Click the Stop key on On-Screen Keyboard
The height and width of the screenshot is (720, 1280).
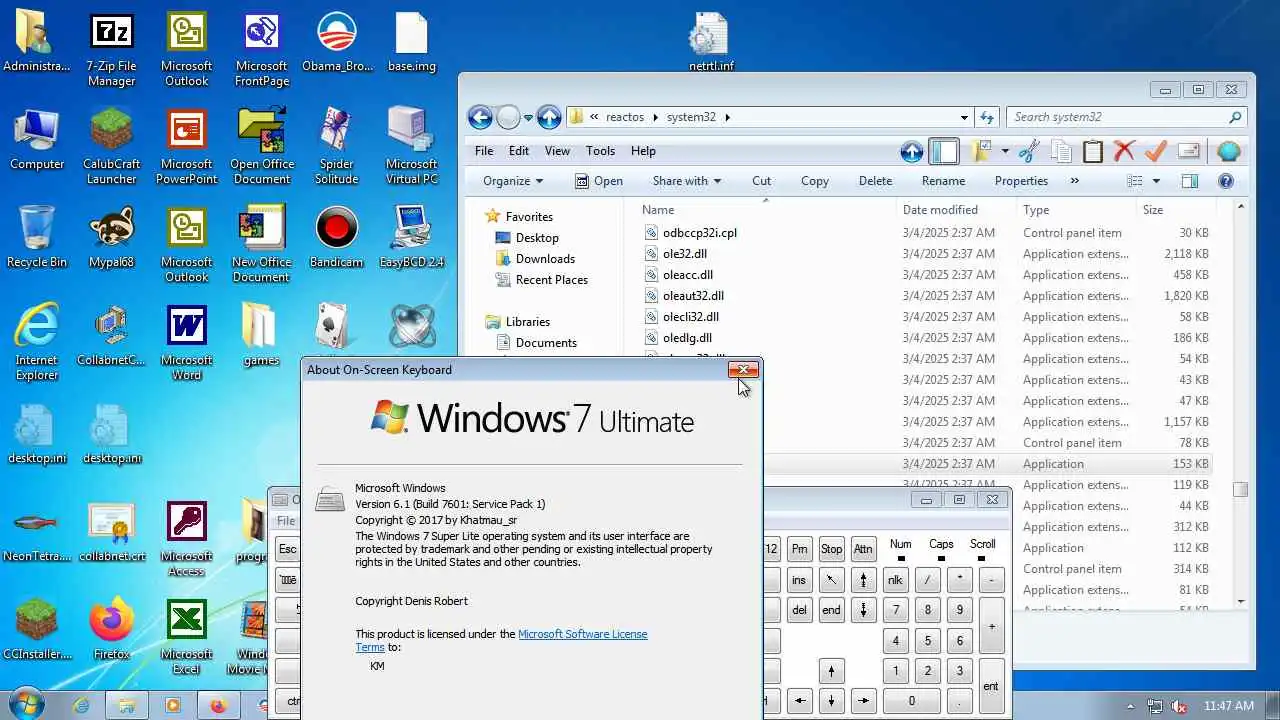(831, 549)
